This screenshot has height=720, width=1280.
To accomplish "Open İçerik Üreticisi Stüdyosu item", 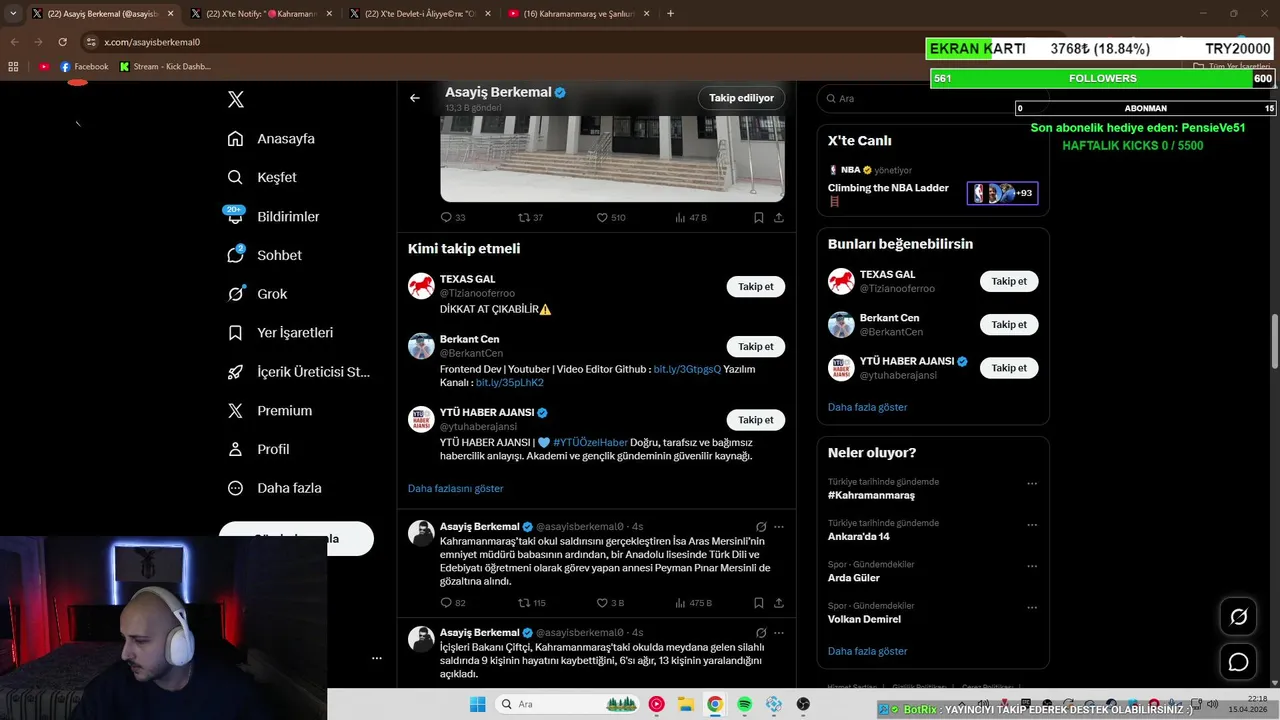I will tap(298, 372).
